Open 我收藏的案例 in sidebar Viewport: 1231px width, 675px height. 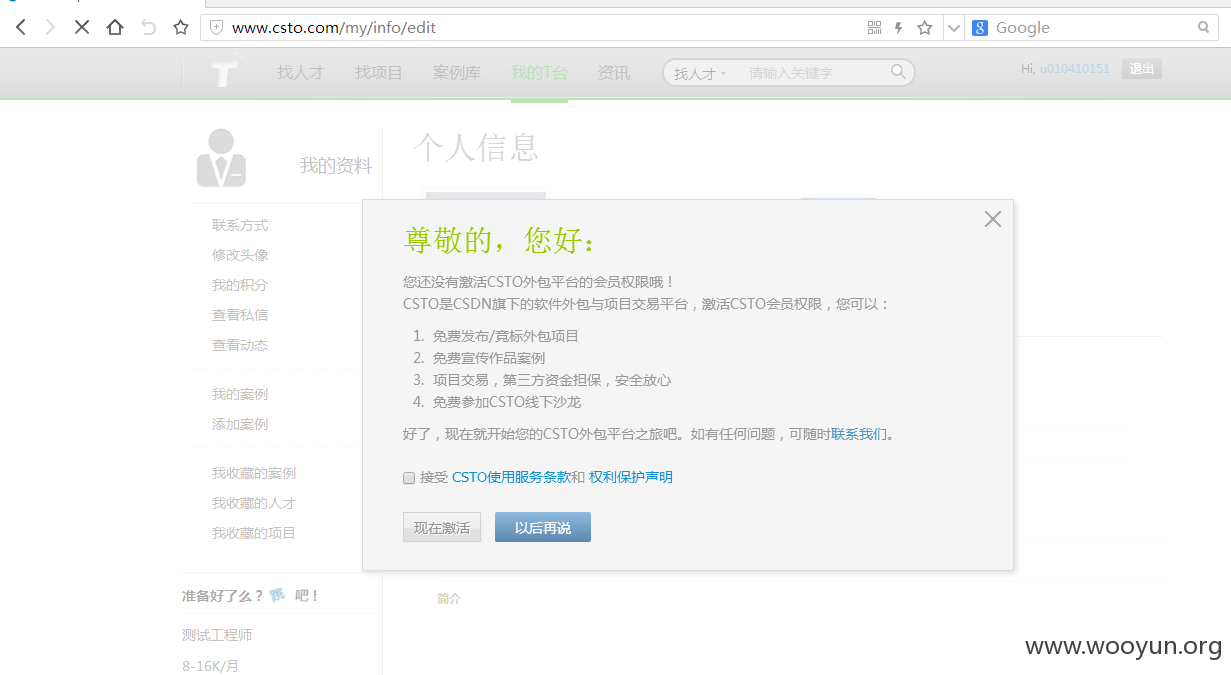click(x=254, y=473)
